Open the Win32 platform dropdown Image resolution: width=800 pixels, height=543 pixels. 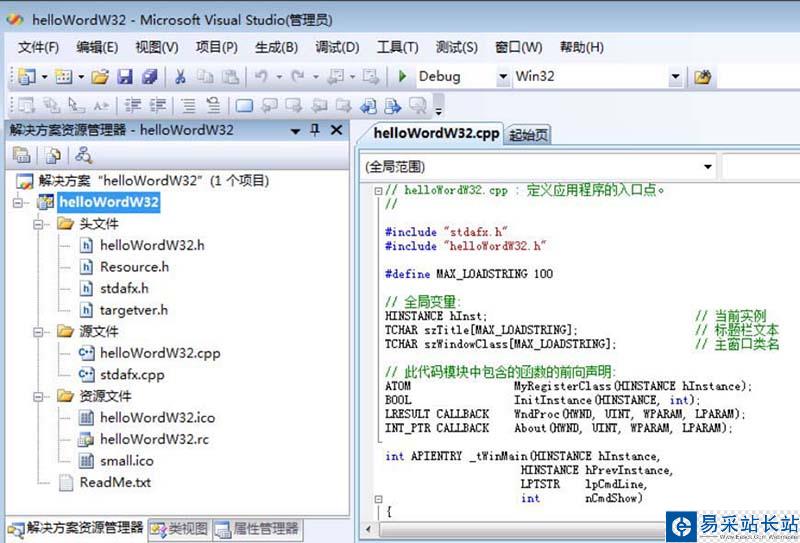click(675, 77)
